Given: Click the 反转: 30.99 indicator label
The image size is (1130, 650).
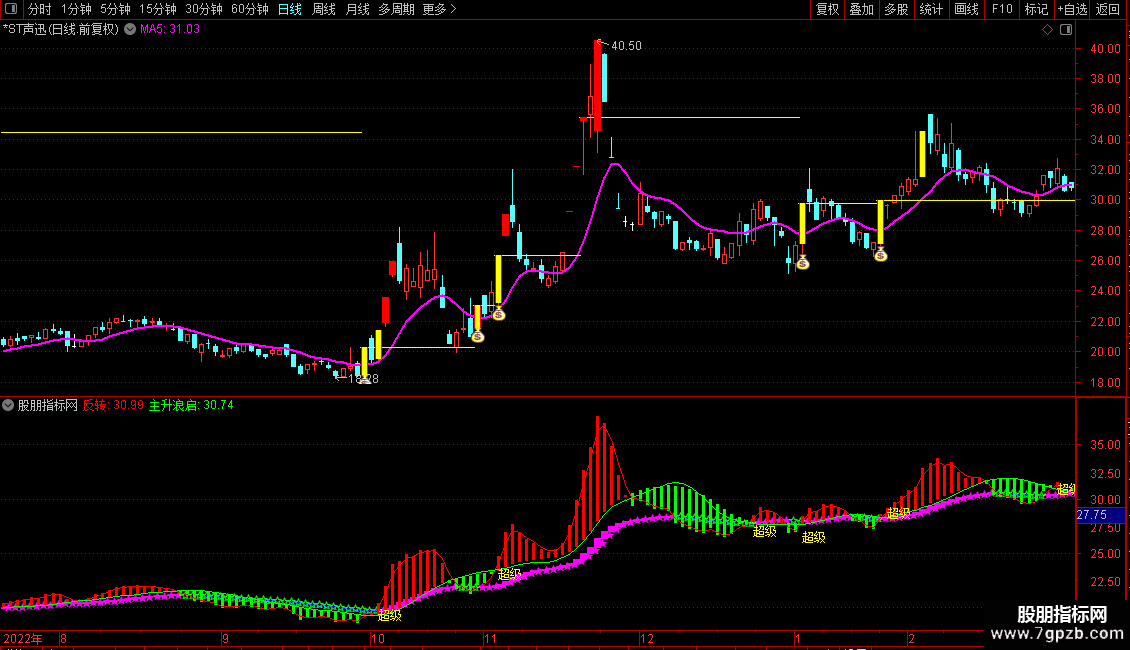Looking at the screenshot, I should tap(113, 406).
